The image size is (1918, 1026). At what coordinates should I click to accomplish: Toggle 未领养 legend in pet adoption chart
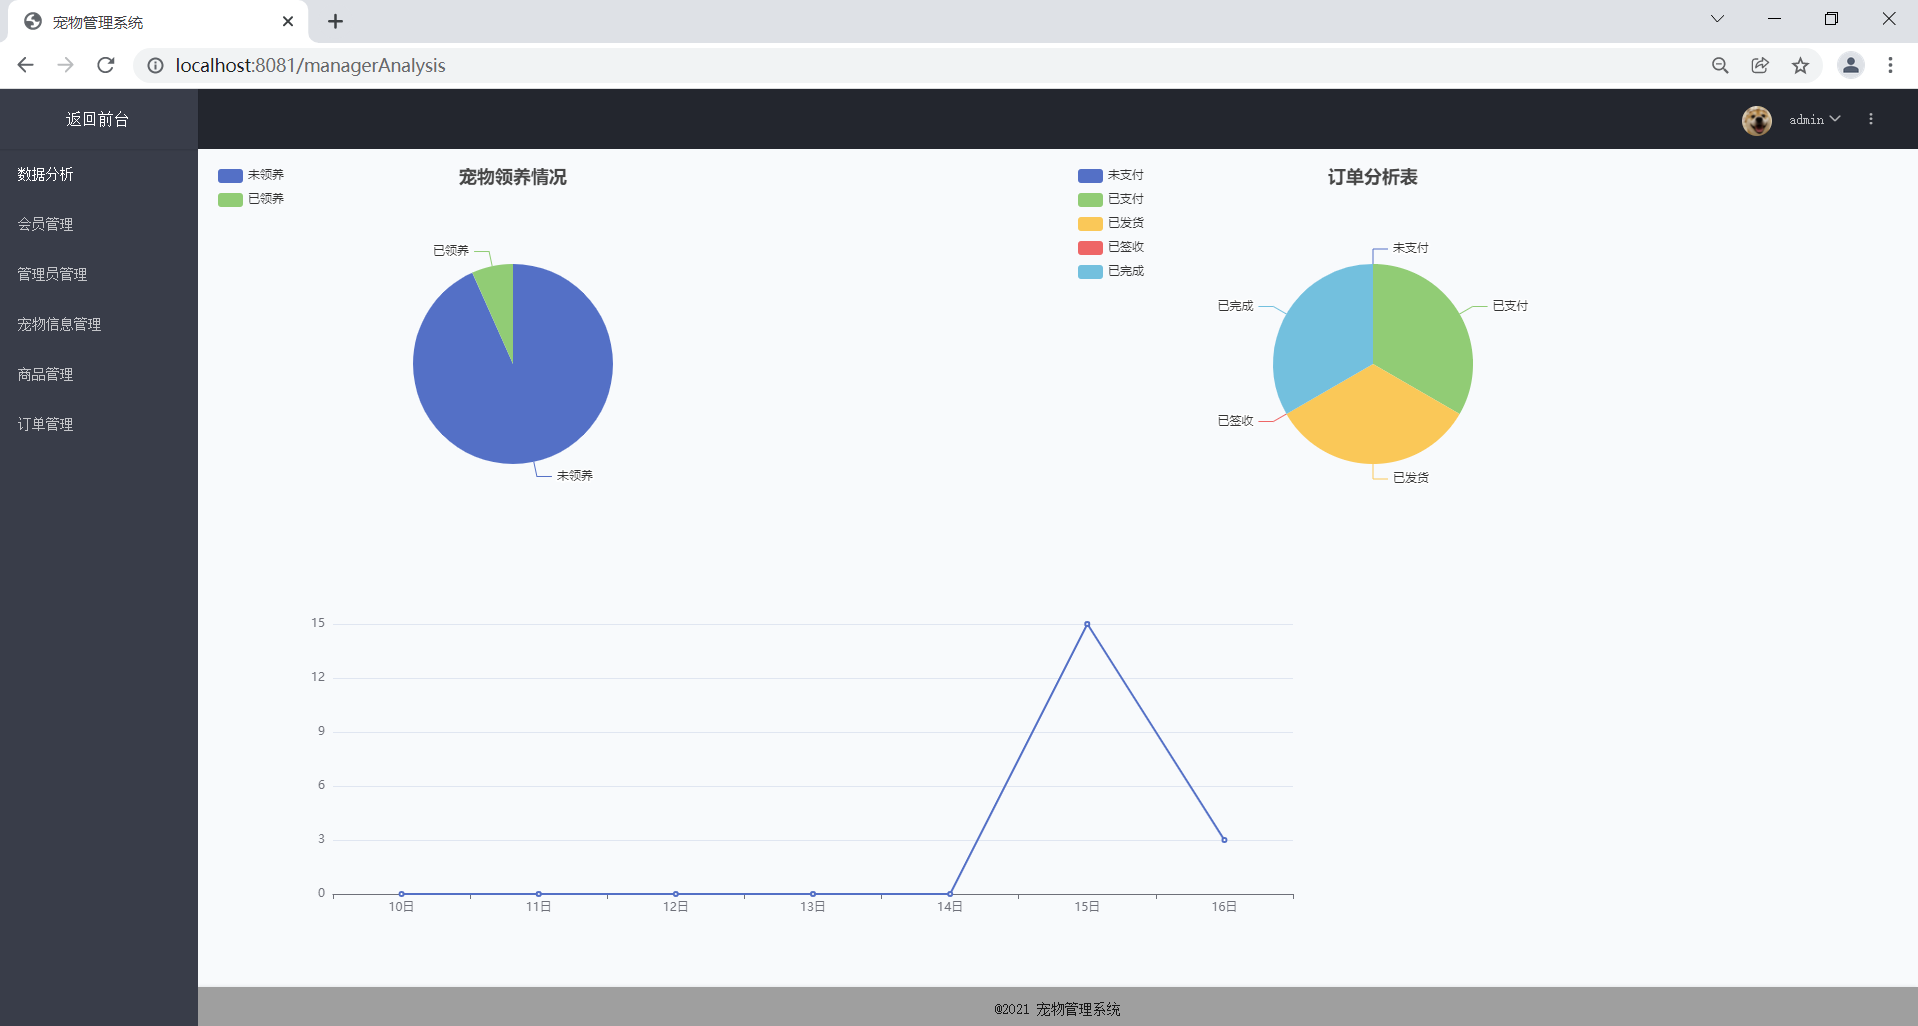251,175
